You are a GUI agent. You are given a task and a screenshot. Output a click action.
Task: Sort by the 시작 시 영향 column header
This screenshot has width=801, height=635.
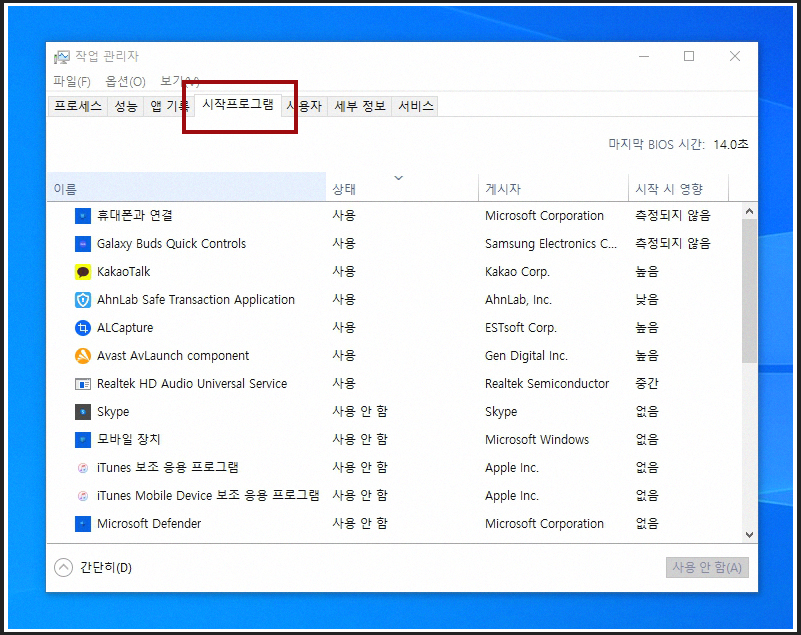click(678, 187)
